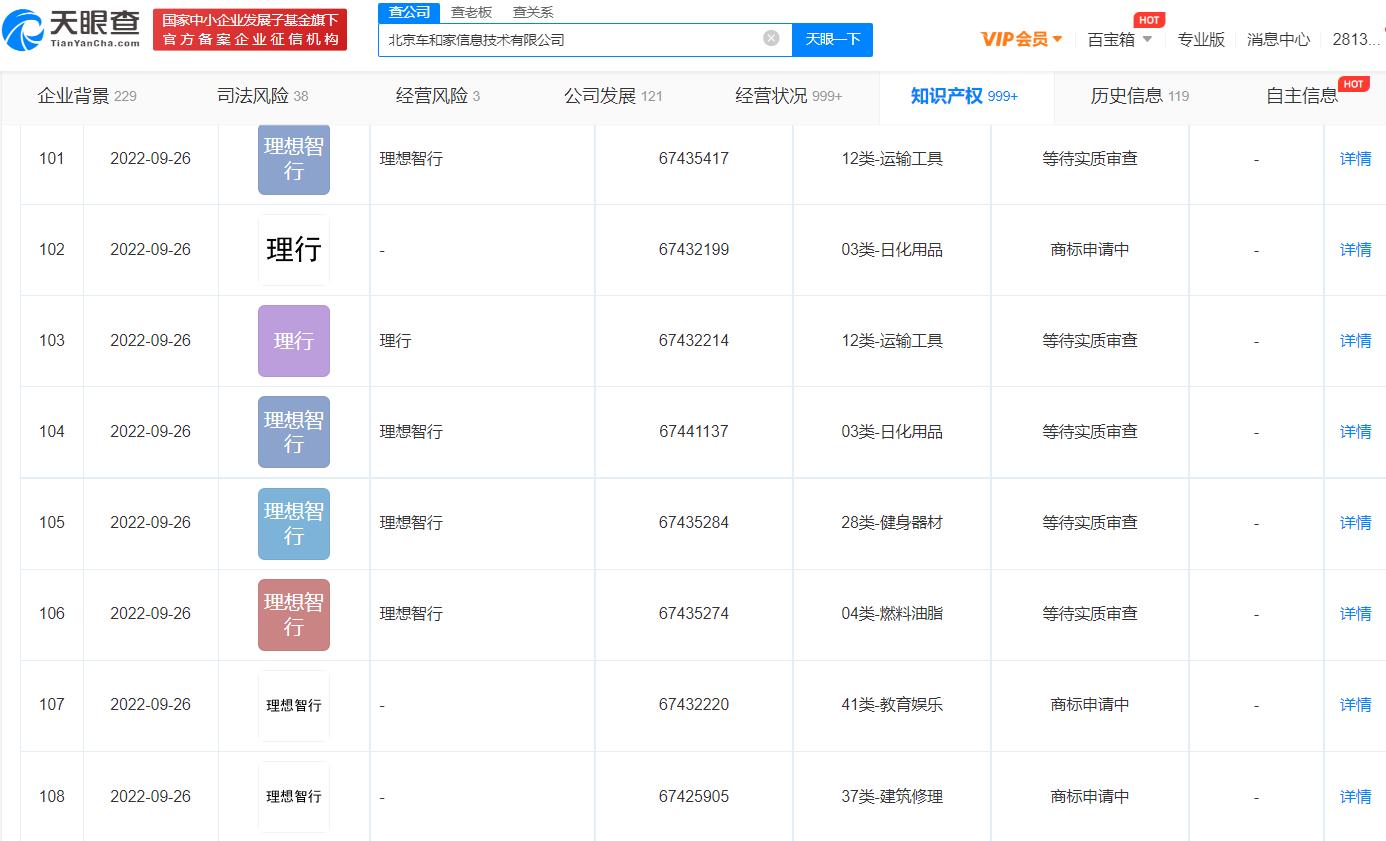Click trademark image in row 107

(294, 705)
